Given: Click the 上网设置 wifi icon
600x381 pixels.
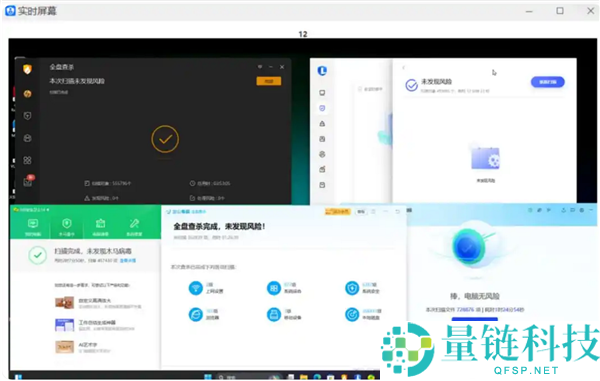Looking at the screenshot, I should [196, 288].
